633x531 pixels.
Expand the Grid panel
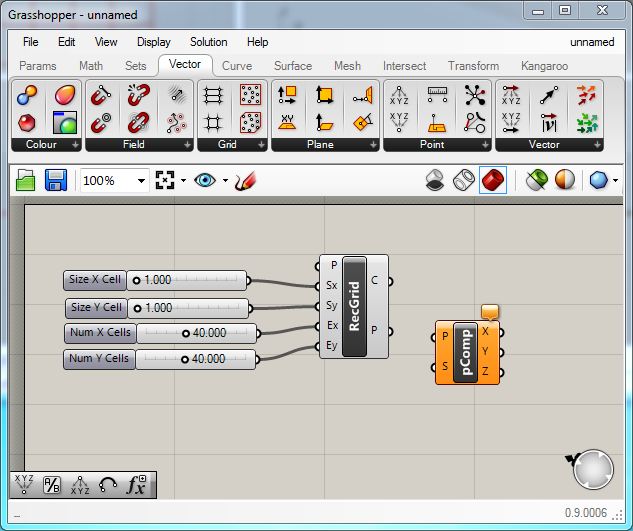pyautogui.click(x=262, y=145)
